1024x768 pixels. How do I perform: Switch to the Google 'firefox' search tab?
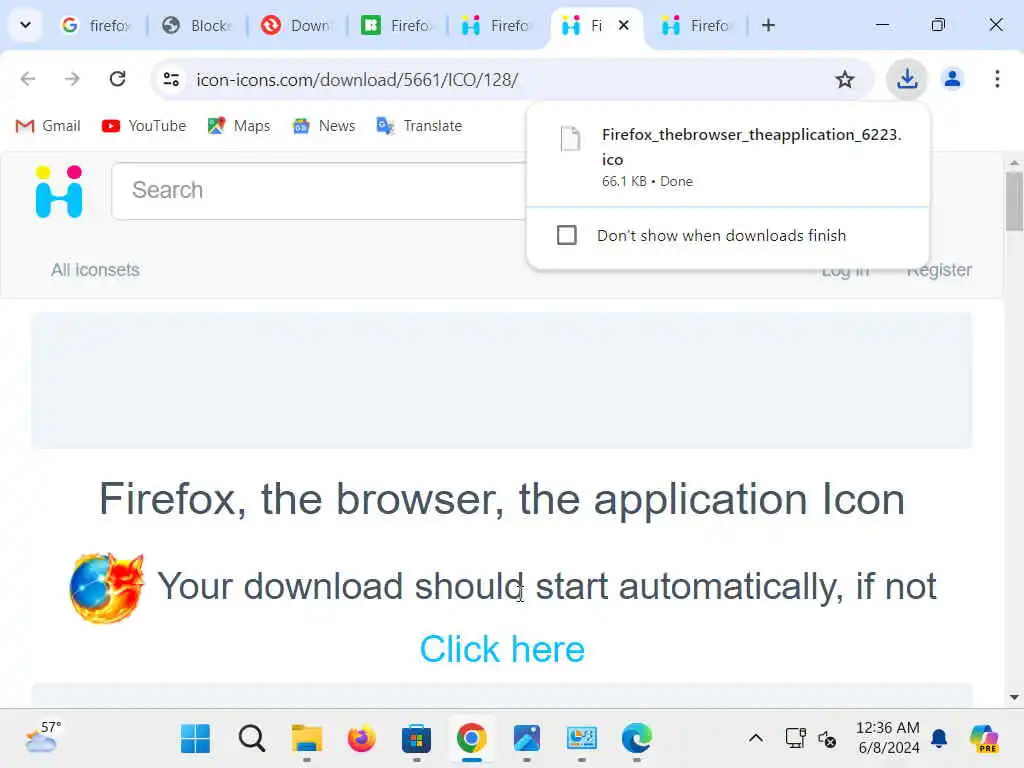pyautogui.click(x=96, y=25)
